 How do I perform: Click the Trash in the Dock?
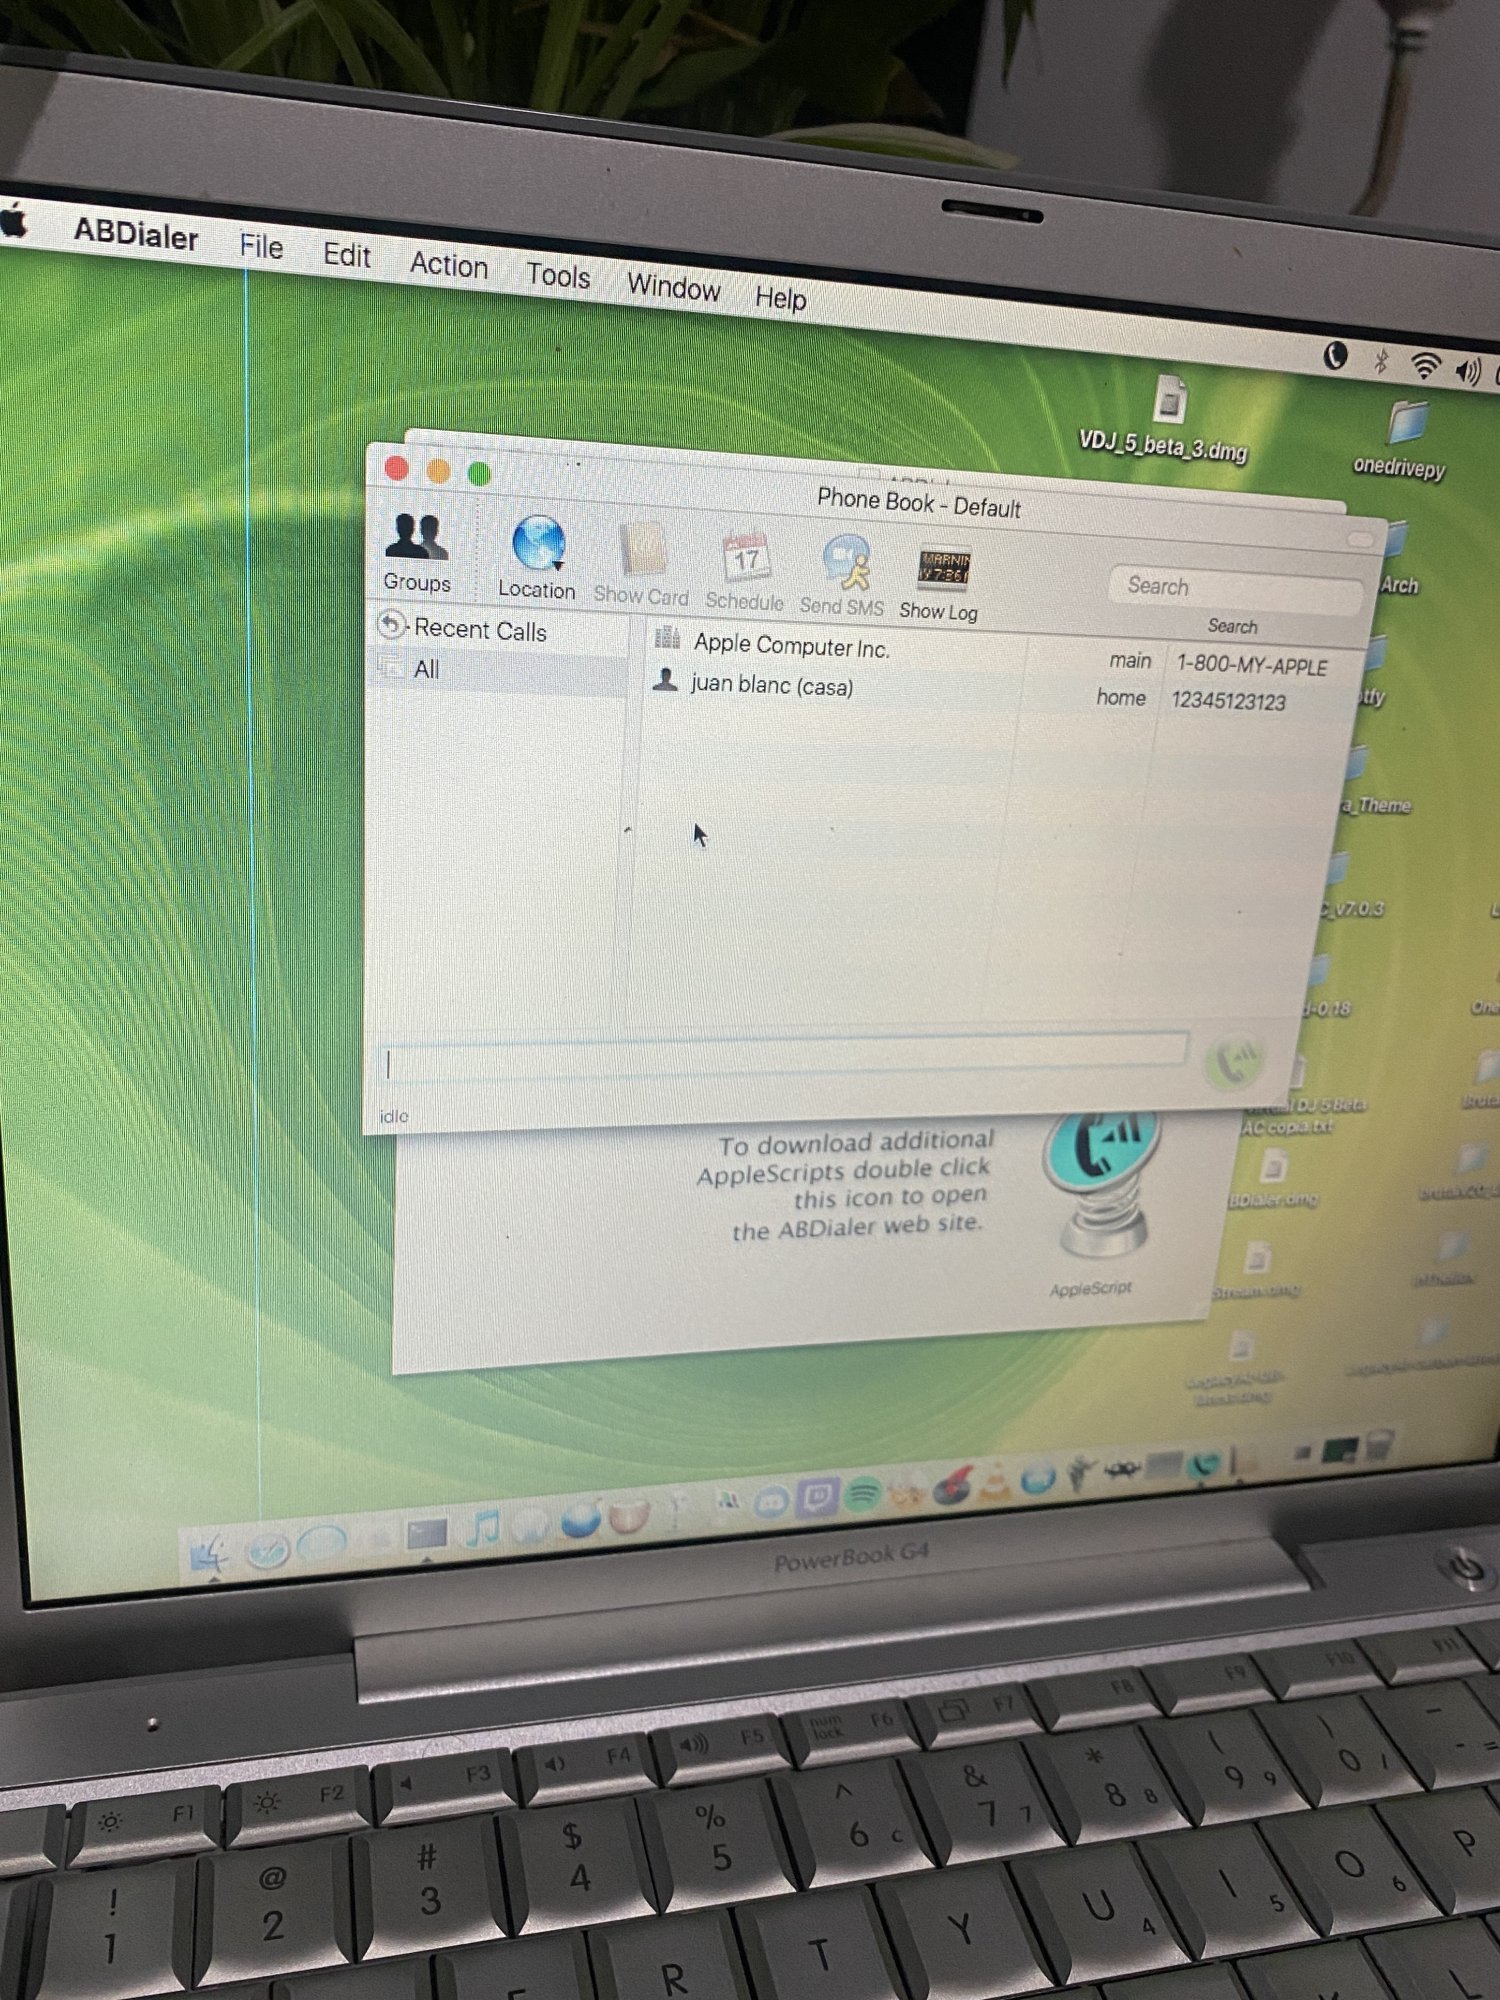coord(1380,1444)
